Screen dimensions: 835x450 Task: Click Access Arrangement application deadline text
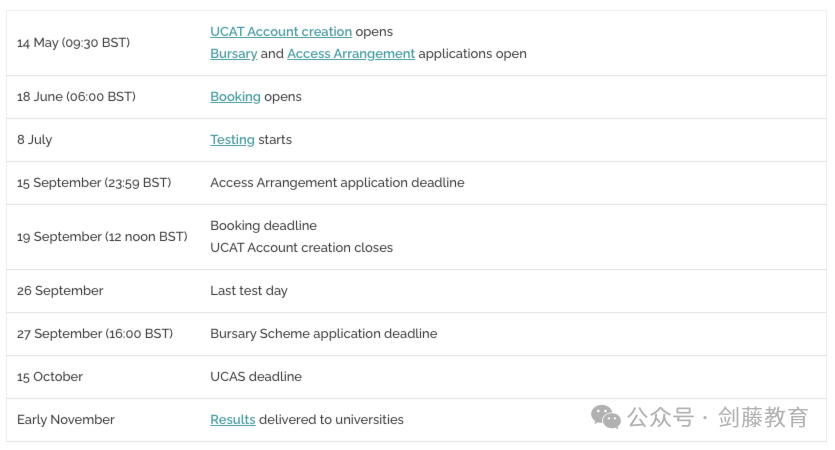(x=337, y=183)
